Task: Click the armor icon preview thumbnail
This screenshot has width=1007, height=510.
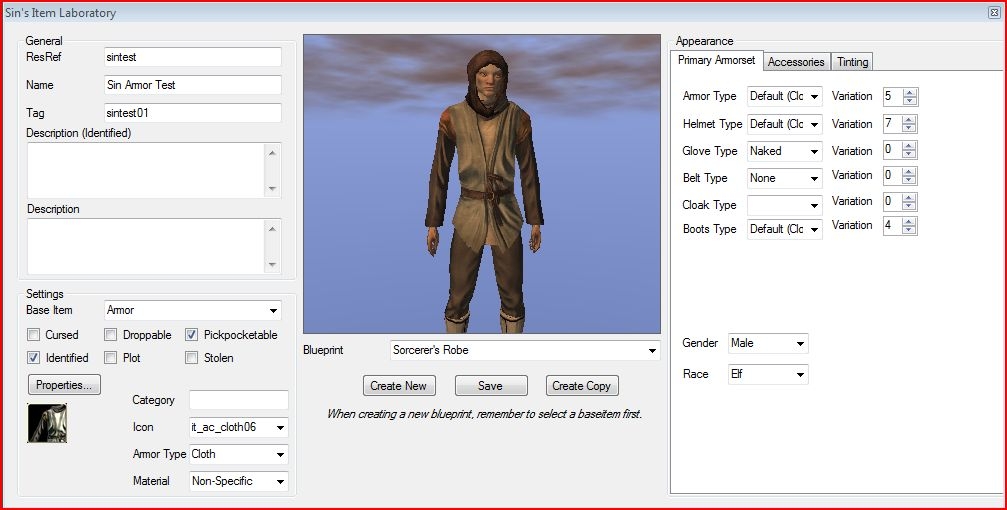Action: point(47,424)
